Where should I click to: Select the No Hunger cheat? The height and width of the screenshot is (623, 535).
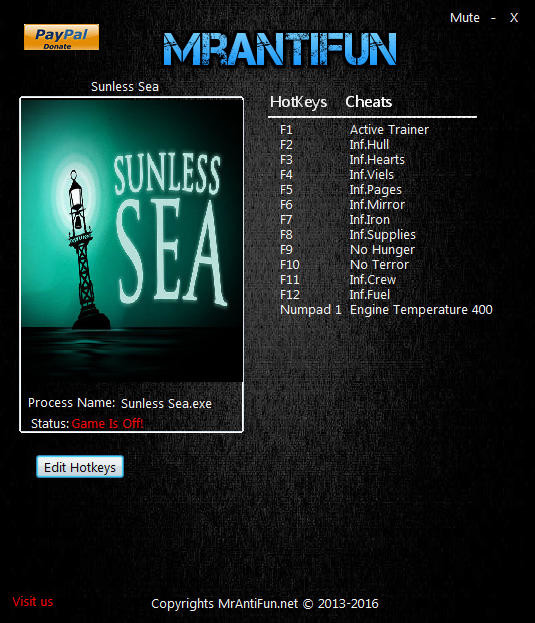tap(382, 250)
